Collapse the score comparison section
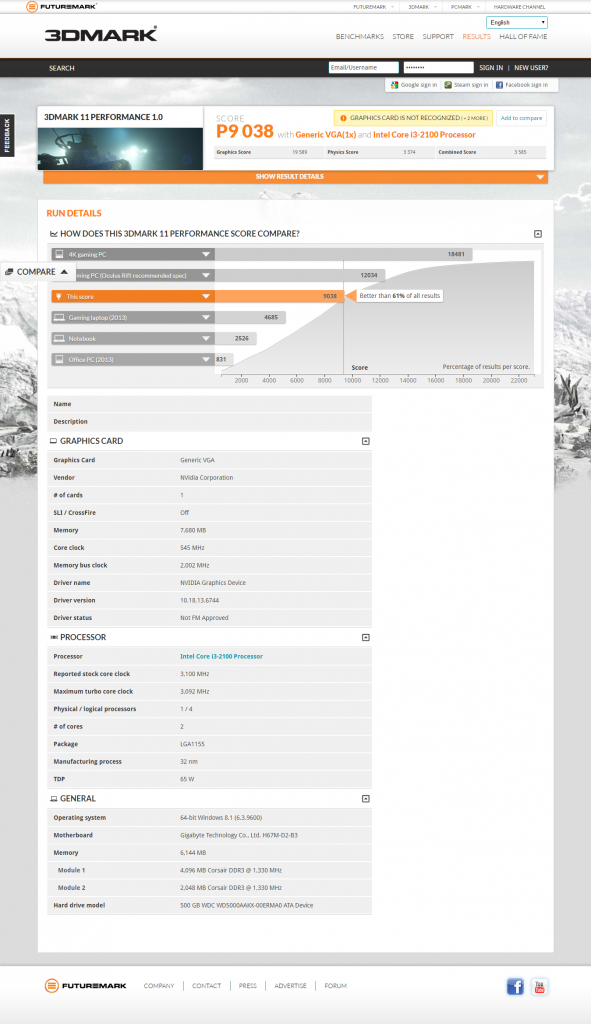 [538, 234]
